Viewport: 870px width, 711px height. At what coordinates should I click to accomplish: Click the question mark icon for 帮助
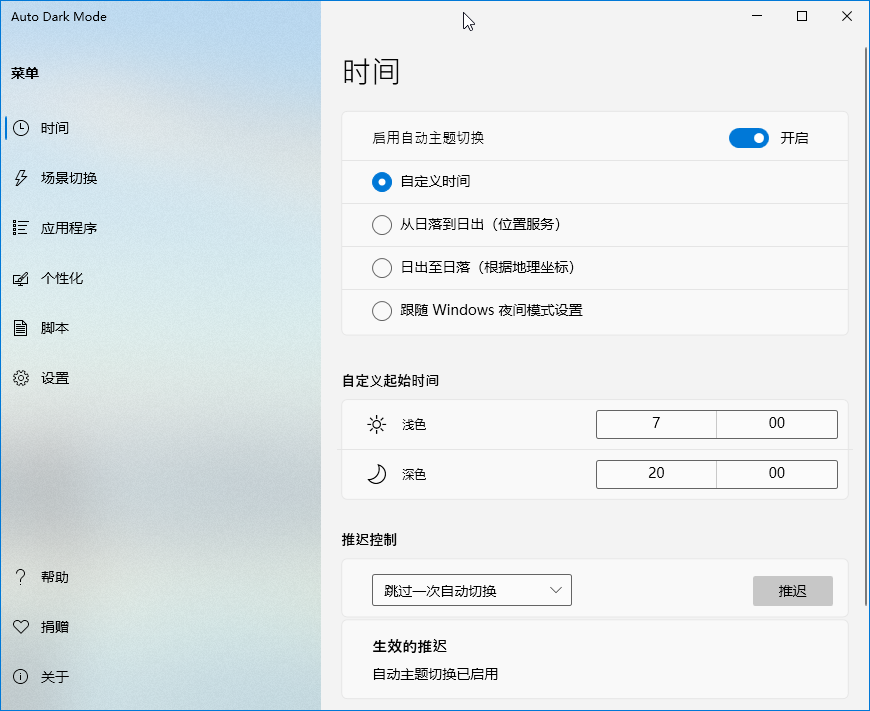pos(21,577)
